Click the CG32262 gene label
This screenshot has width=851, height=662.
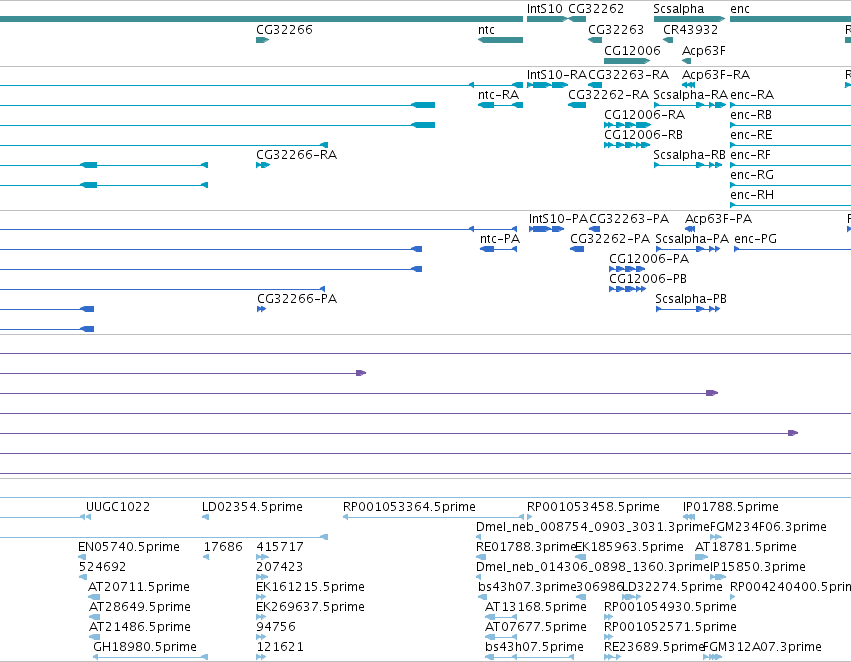[596, 9]
